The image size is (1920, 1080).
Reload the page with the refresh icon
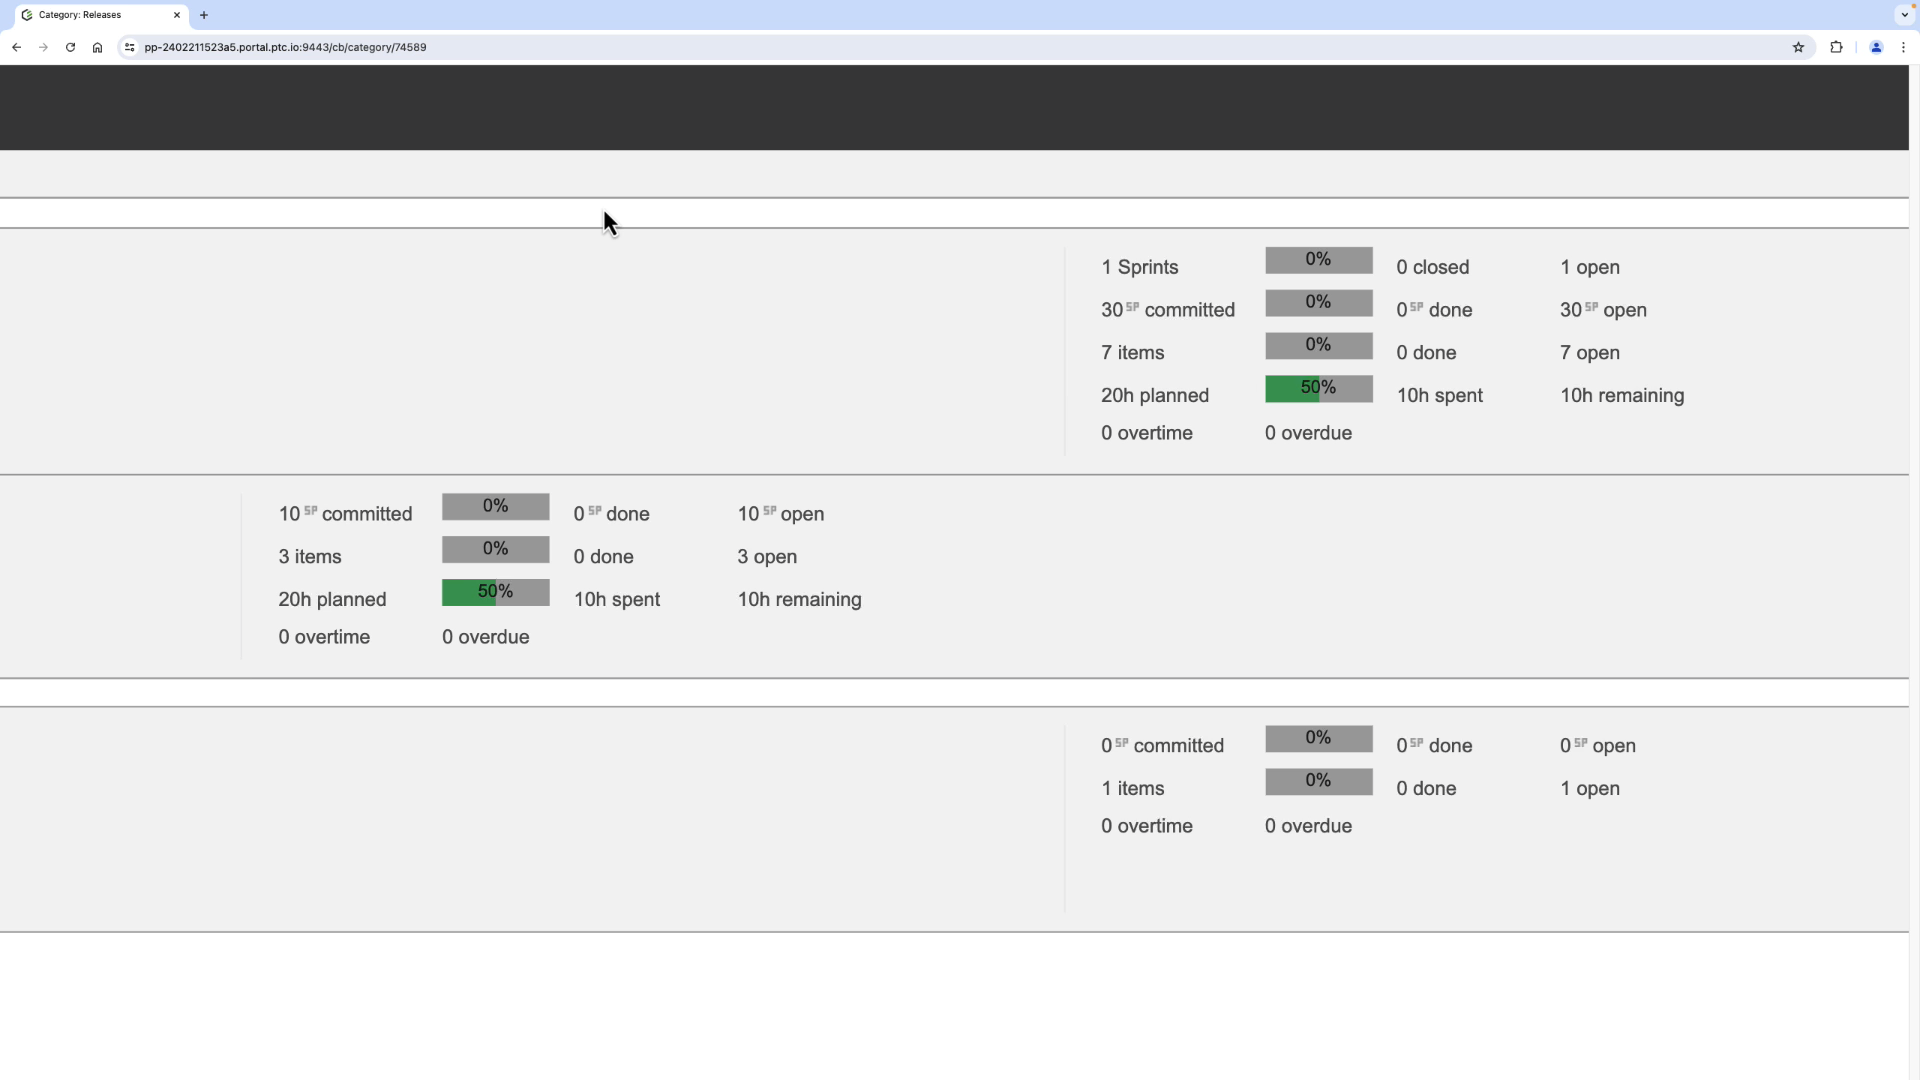click(x=70, y=47)
